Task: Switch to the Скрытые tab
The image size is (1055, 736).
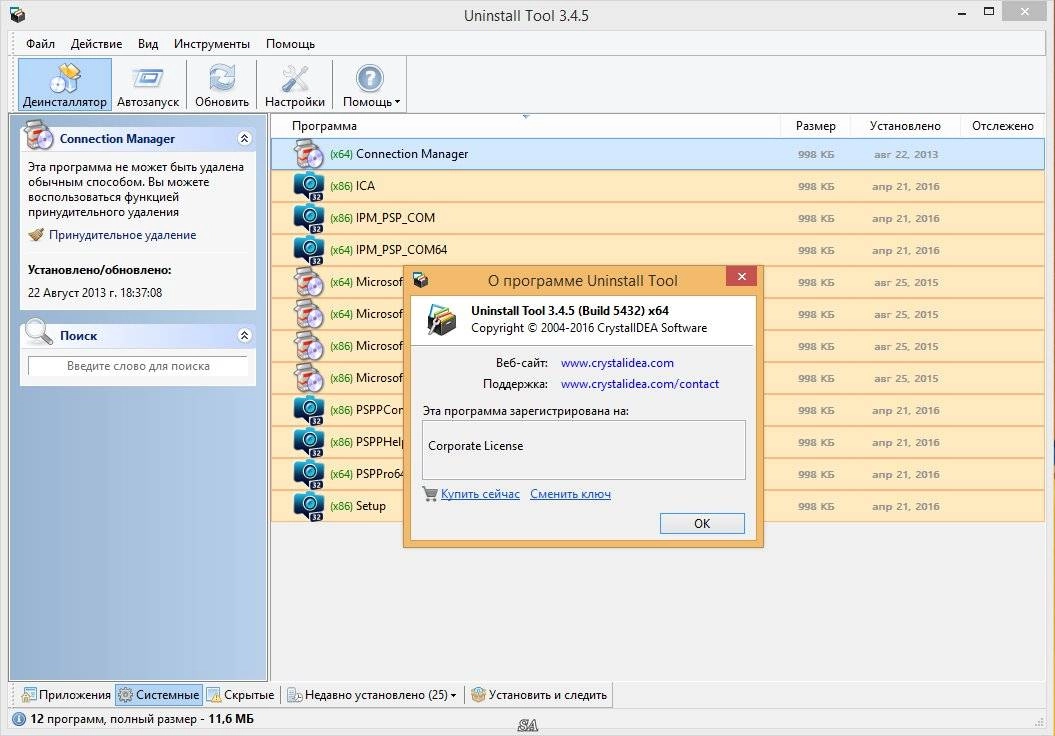Action: coord(241,695)
